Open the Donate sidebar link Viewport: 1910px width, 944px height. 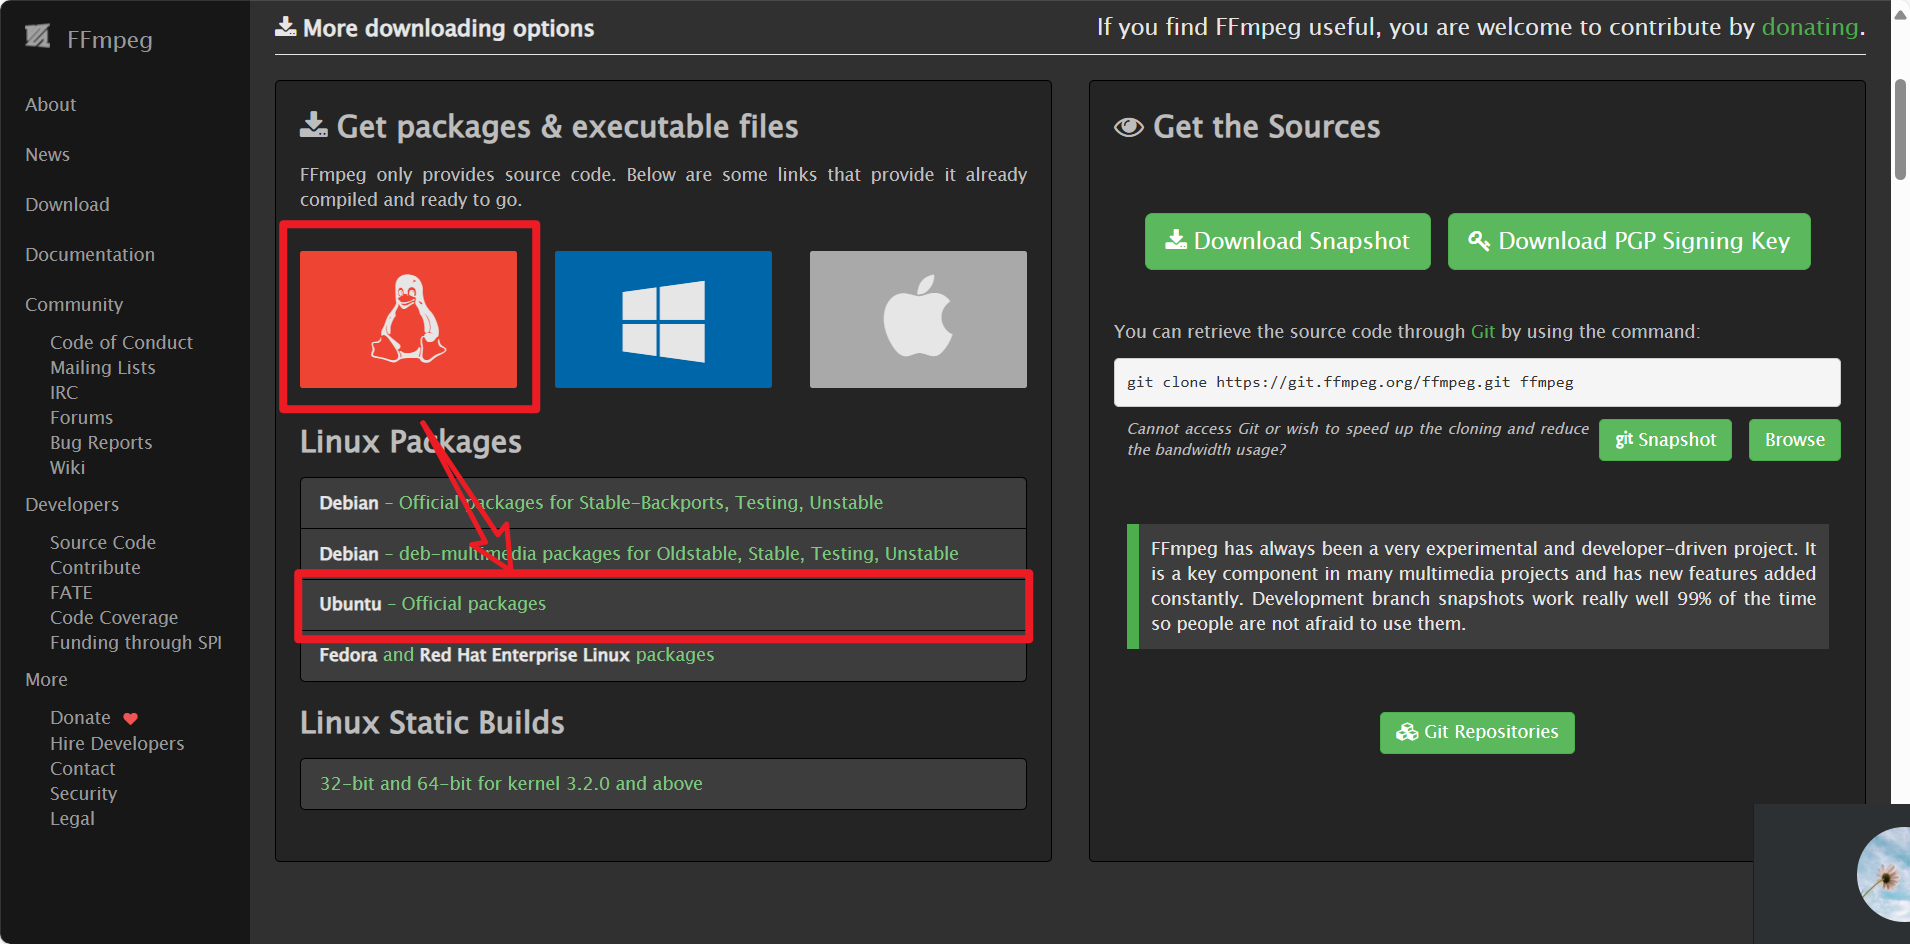tap(80, 718)
